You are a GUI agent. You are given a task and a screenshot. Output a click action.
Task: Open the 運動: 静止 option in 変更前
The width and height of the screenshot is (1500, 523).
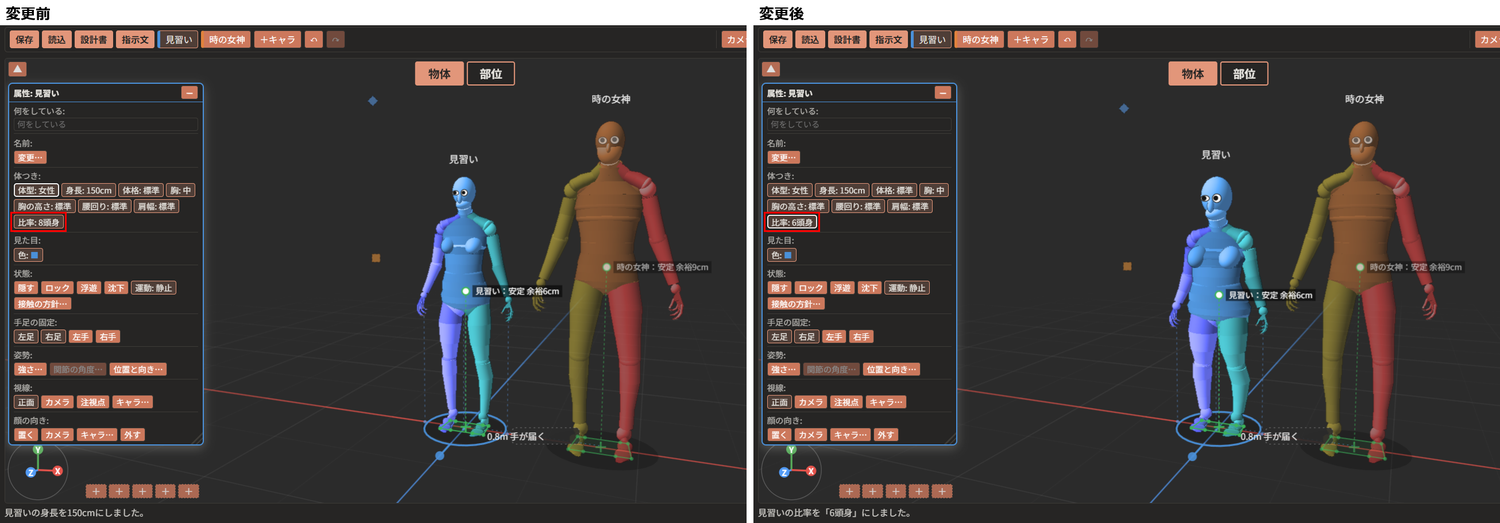(152, 287)
